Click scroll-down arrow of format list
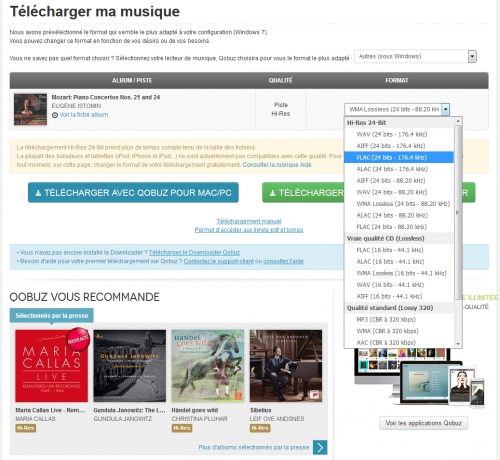 458,344
